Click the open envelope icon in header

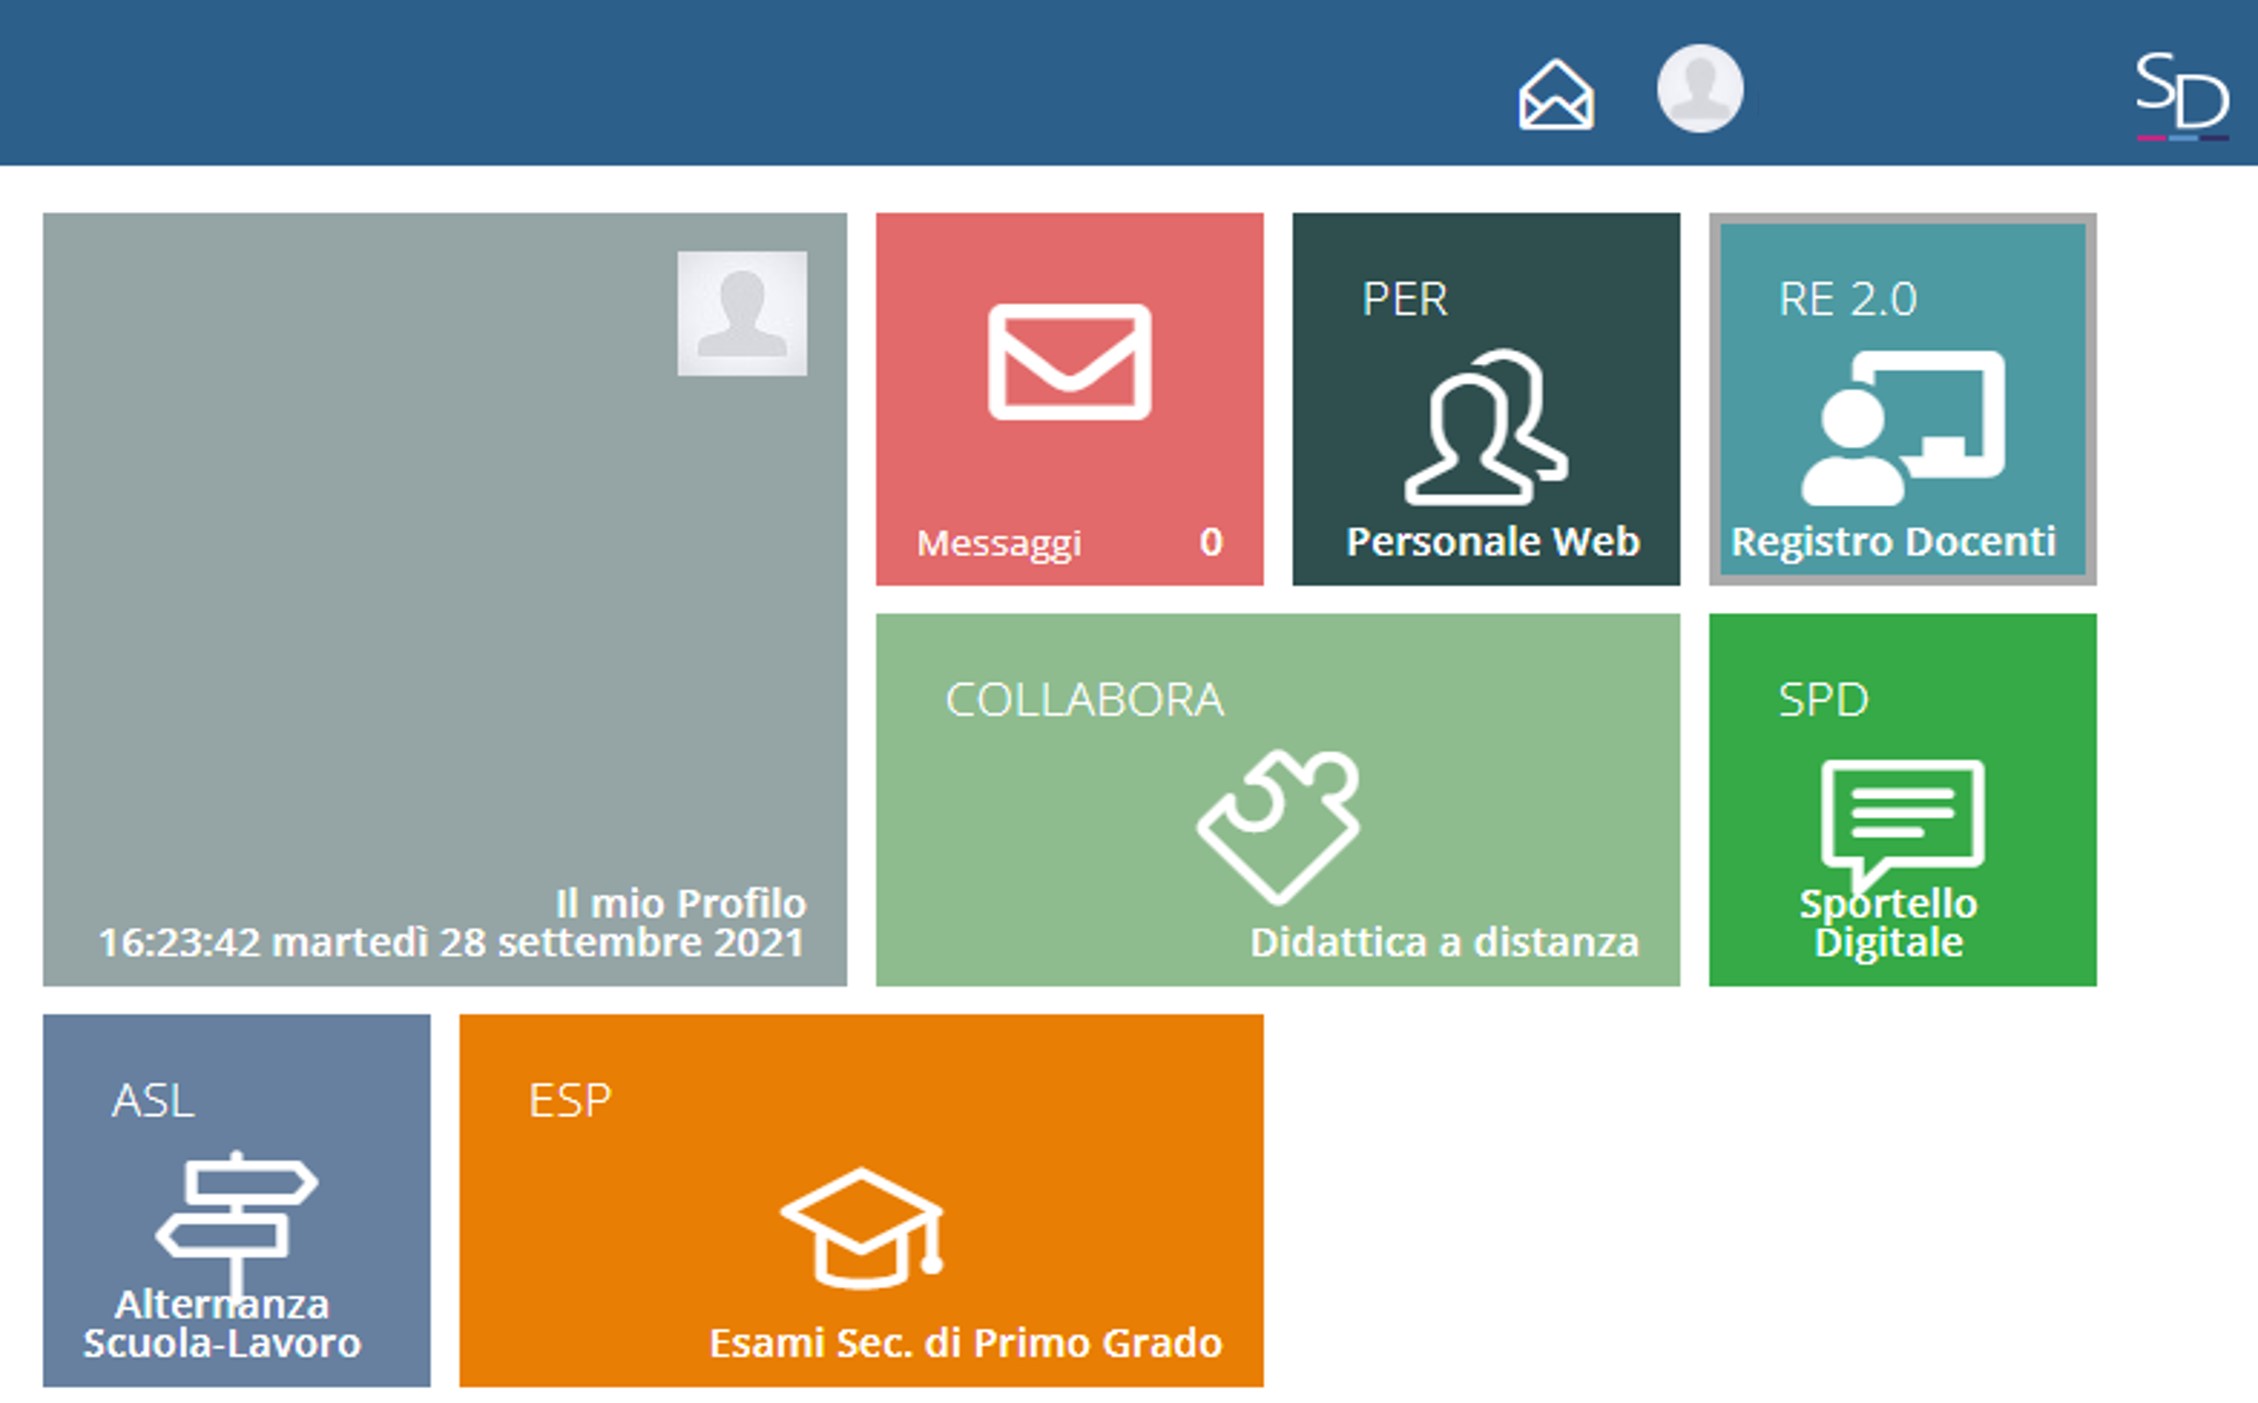[1555, 96]
